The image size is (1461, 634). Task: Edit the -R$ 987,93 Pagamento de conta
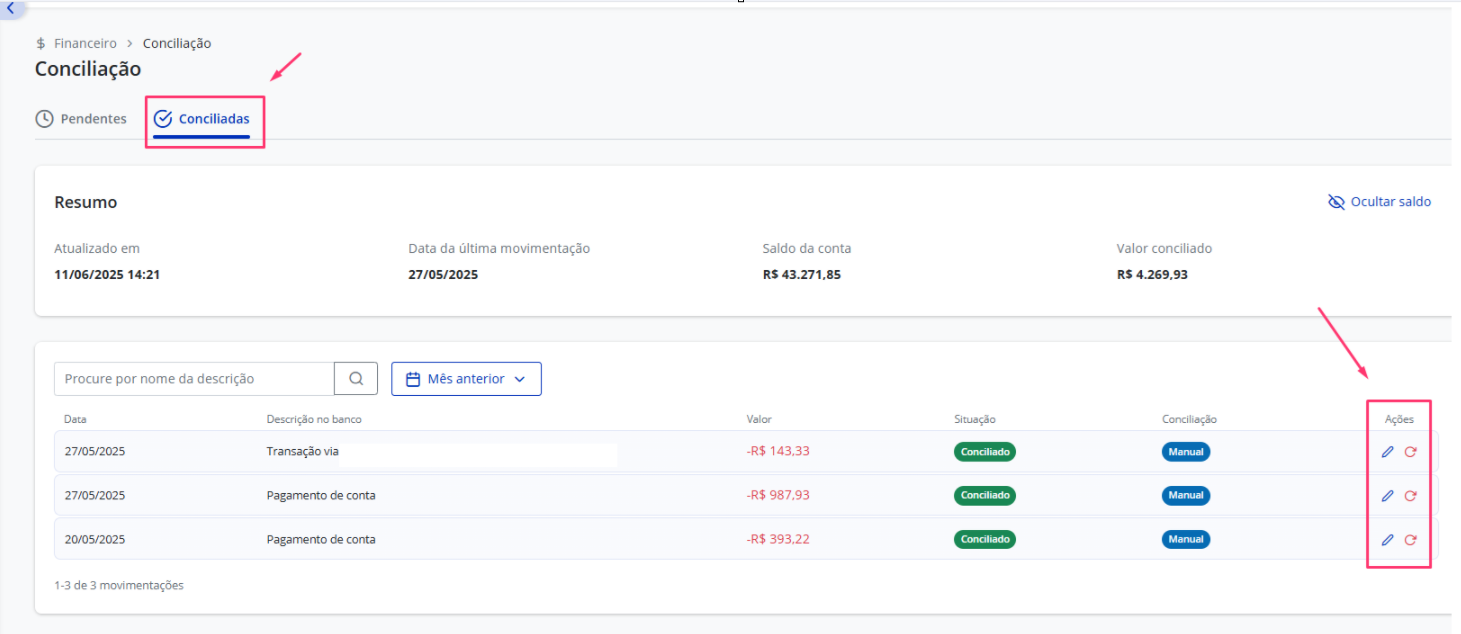(1387, 496)
